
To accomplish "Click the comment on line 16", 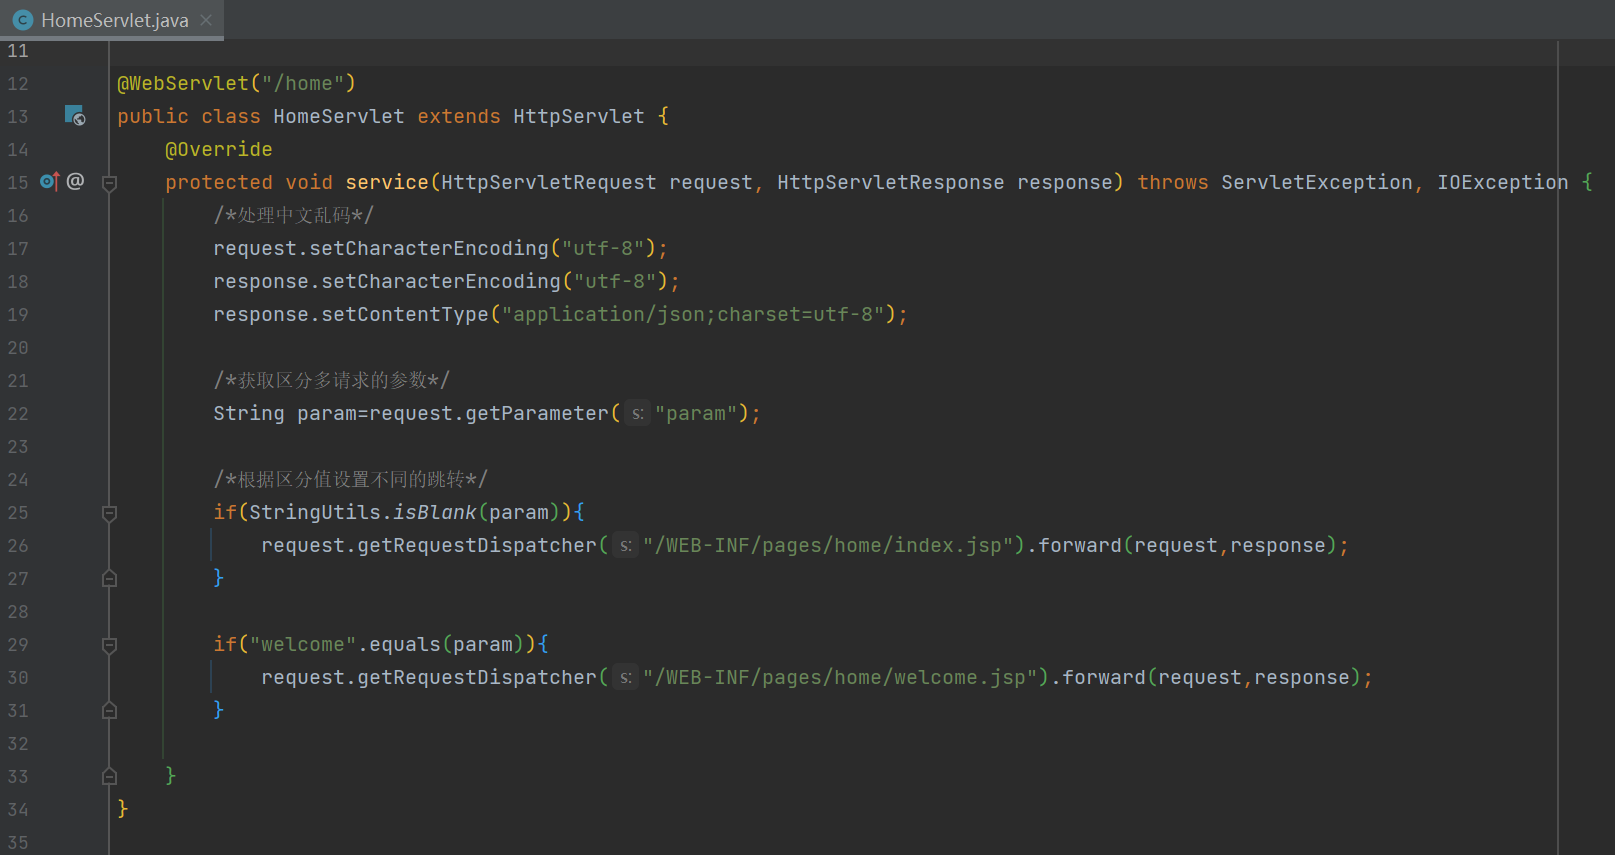I will [293, 215].
